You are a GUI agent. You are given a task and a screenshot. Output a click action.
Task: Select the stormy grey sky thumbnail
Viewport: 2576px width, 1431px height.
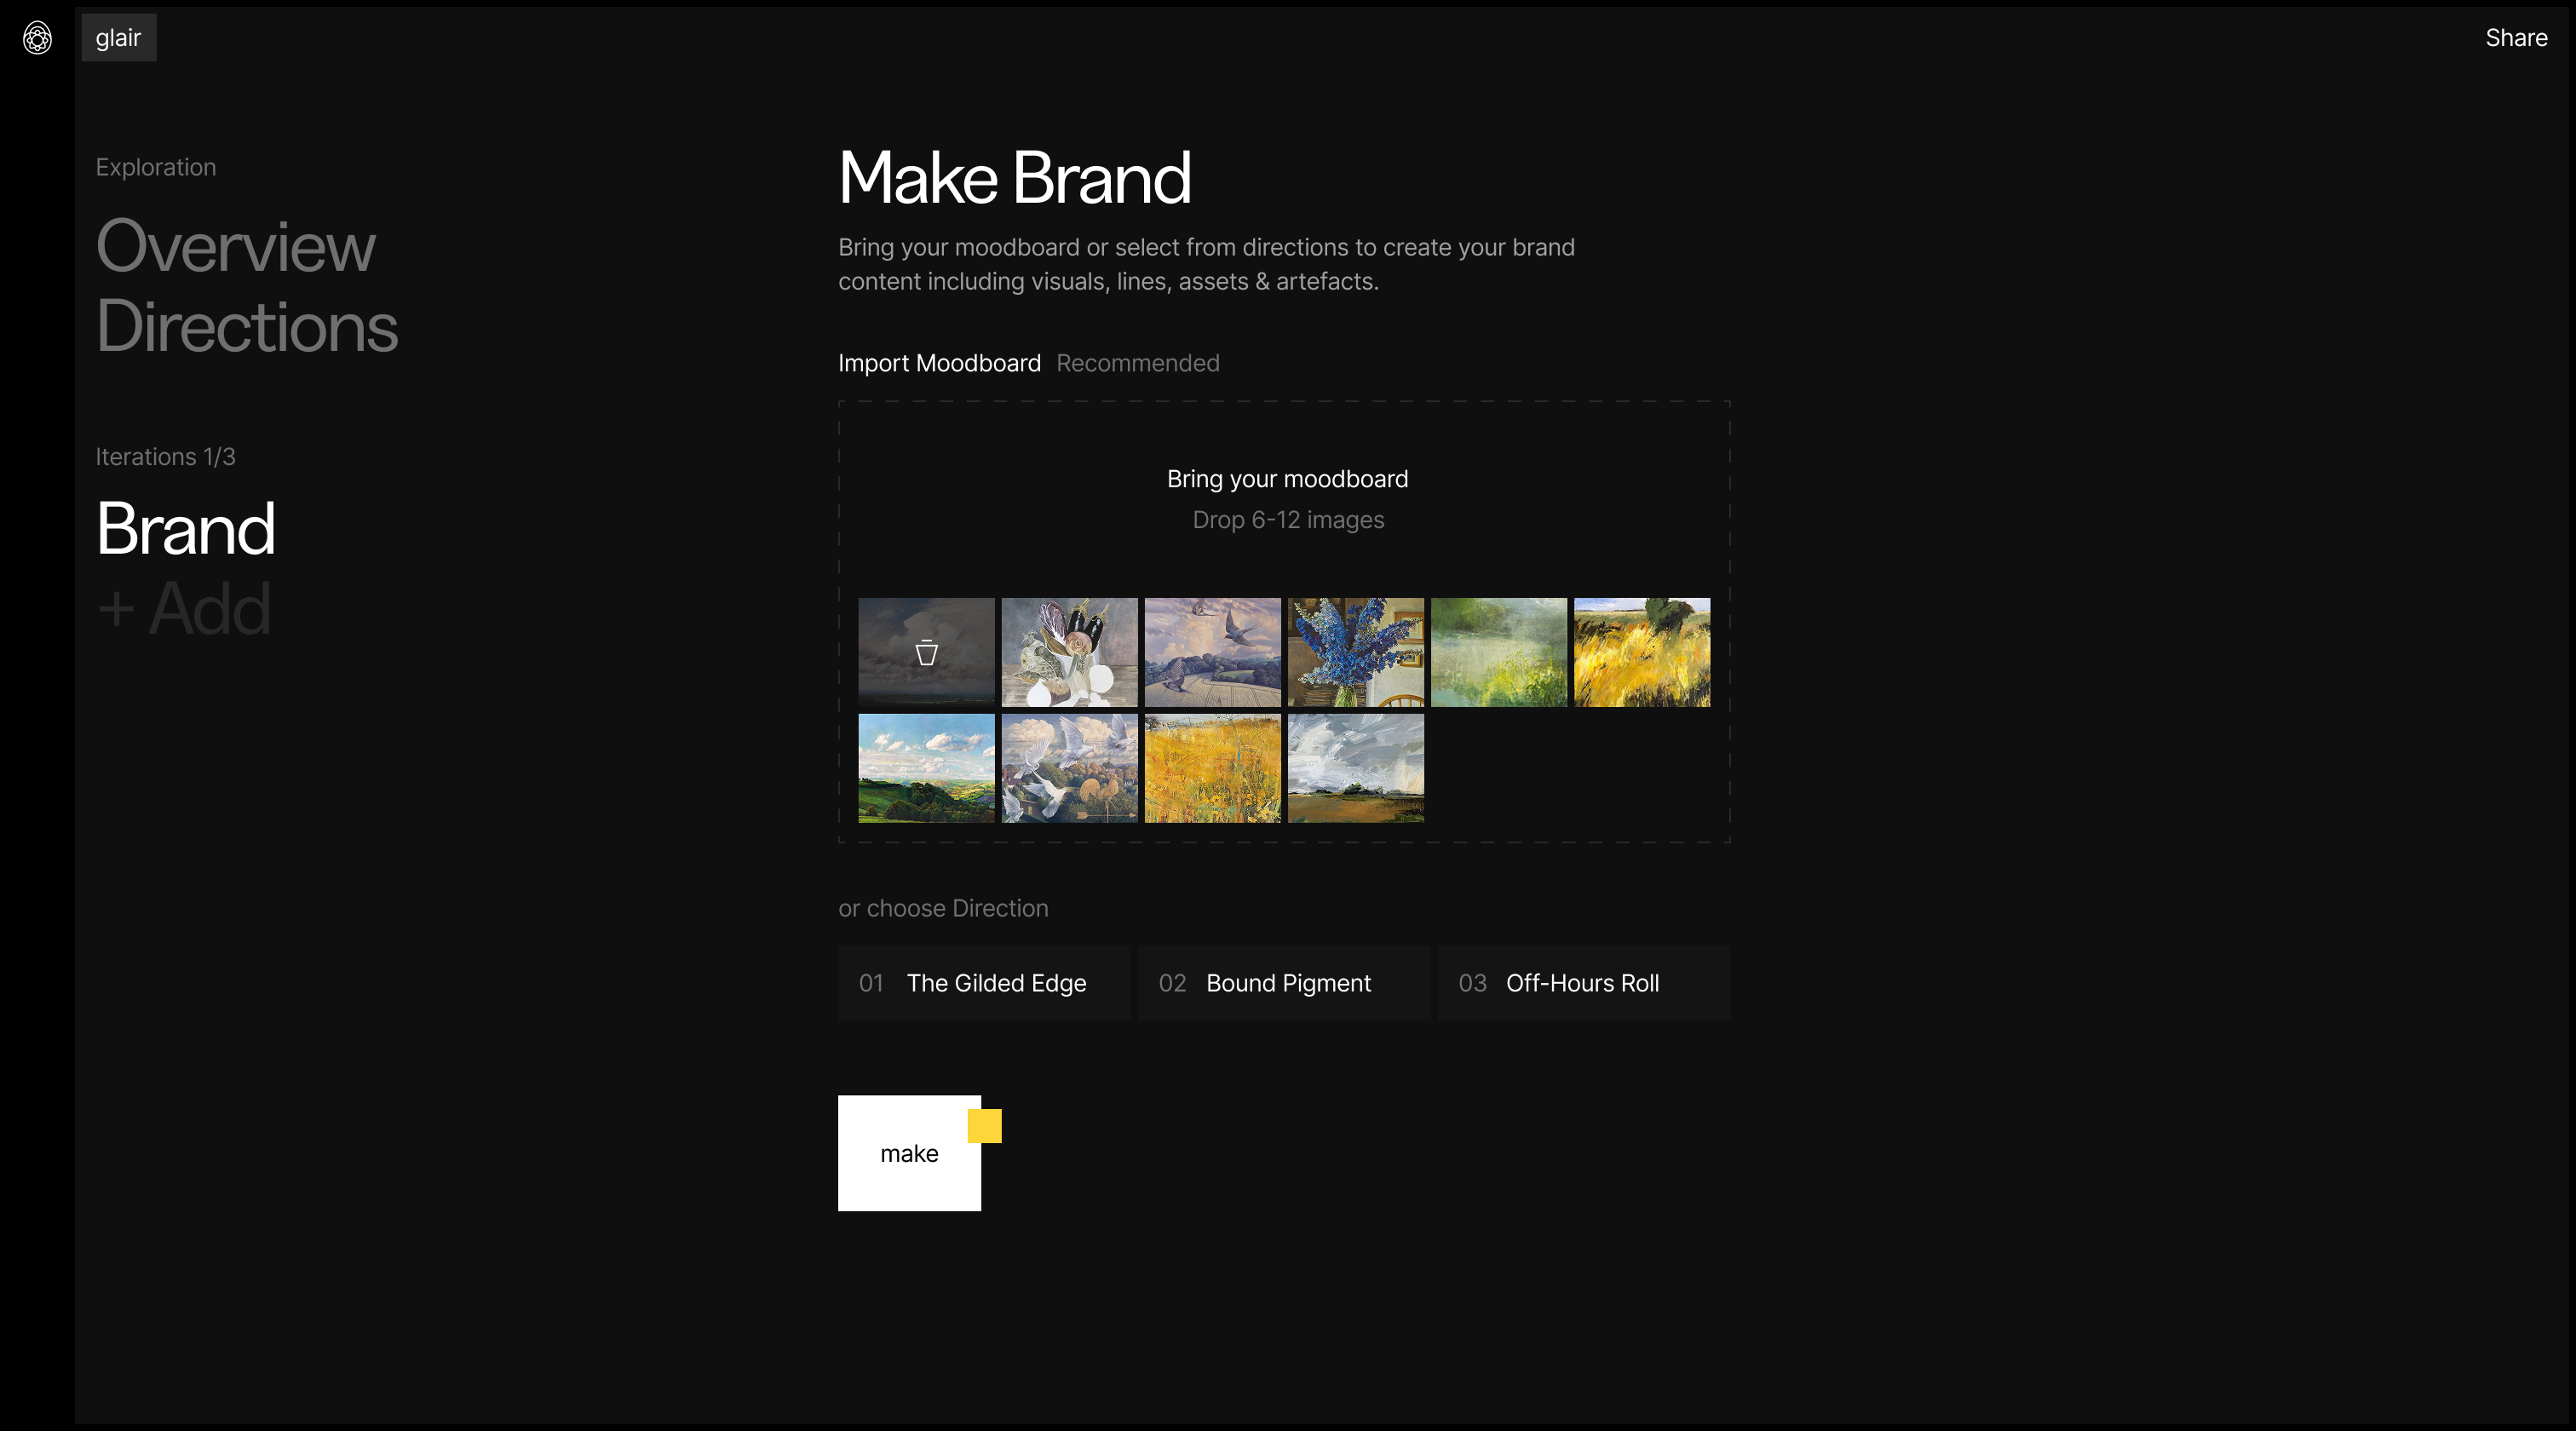1355,768
